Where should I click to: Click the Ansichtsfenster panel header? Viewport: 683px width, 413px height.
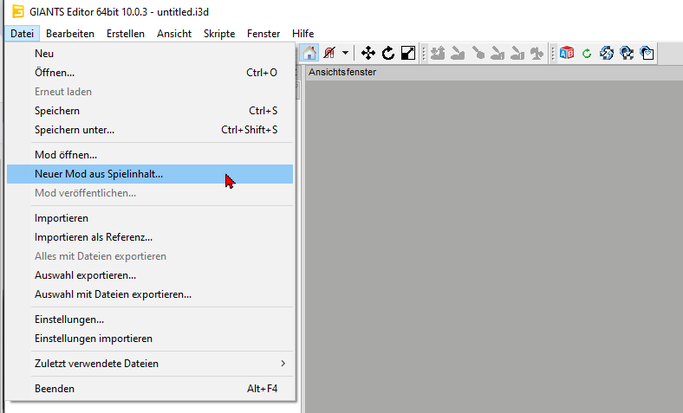494,72
